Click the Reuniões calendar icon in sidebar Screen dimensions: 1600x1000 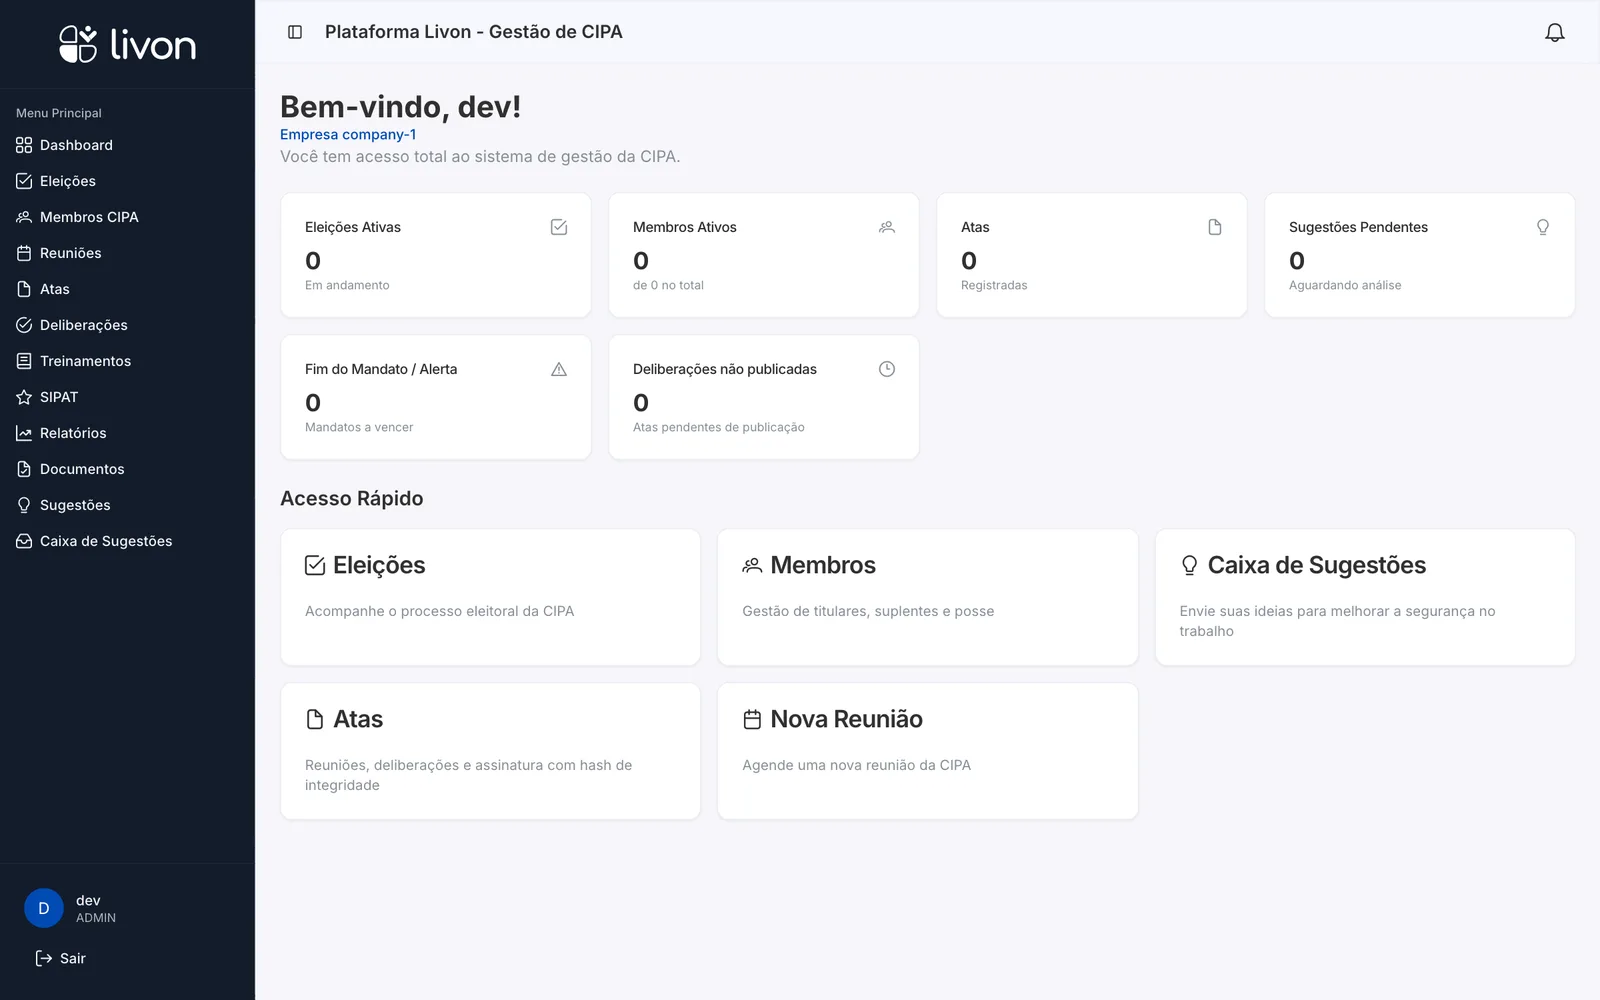coord(24,253)
